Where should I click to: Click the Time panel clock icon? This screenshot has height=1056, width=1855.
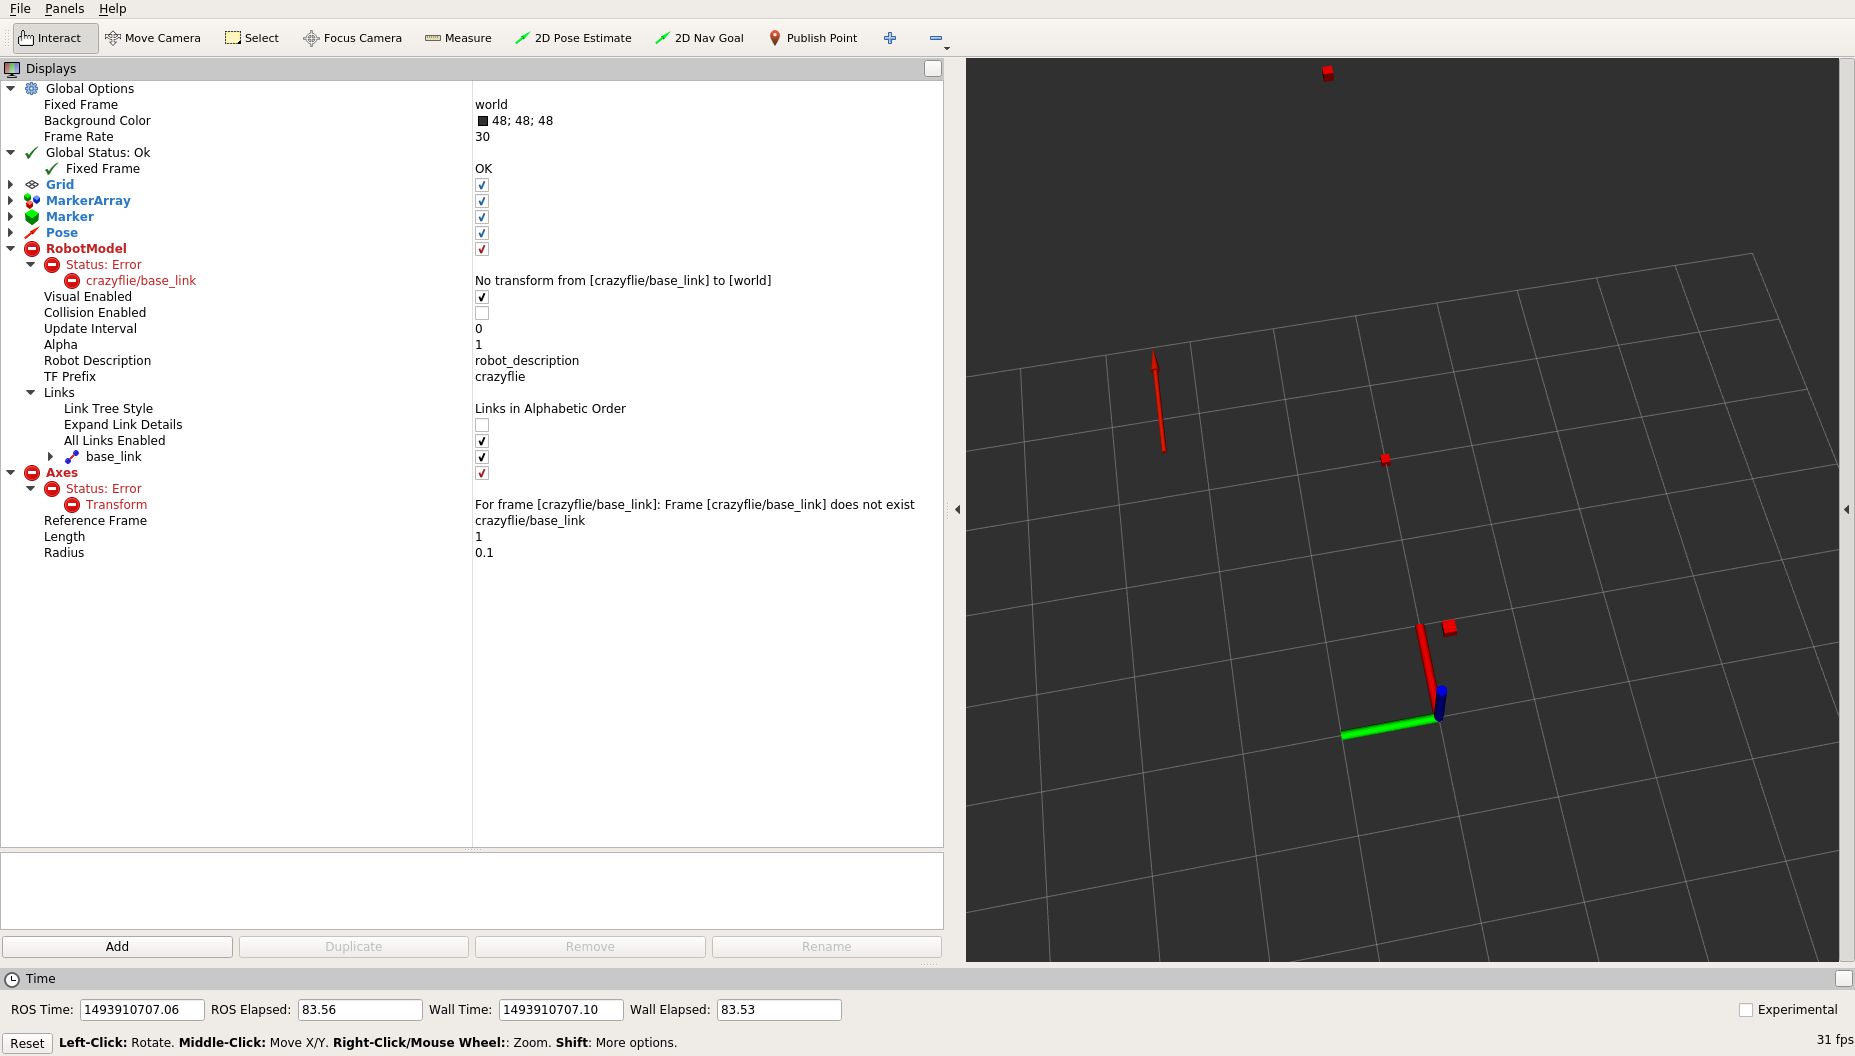click(12, 979)
